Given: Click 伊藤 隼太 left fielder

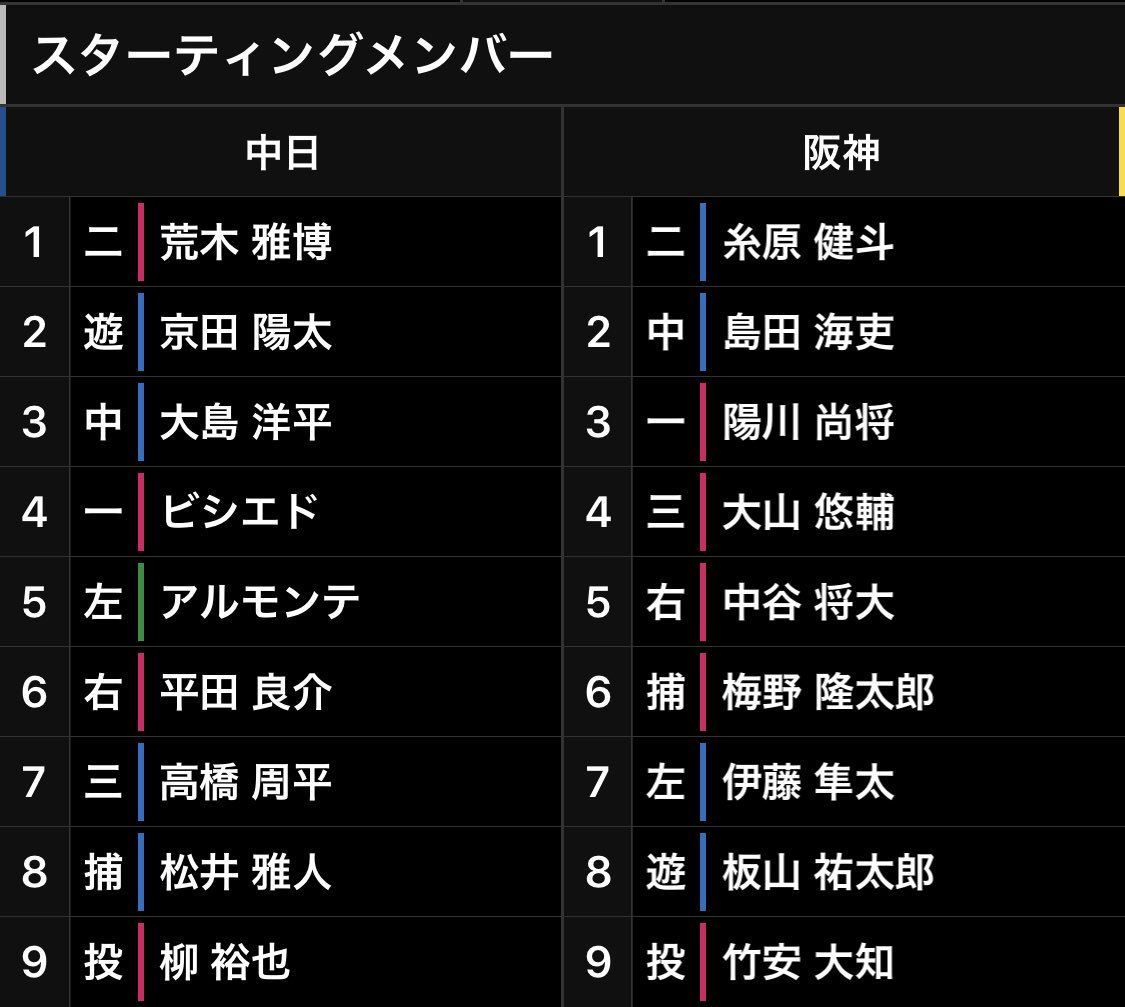Looking at the screenshot, I should (808, 783).
